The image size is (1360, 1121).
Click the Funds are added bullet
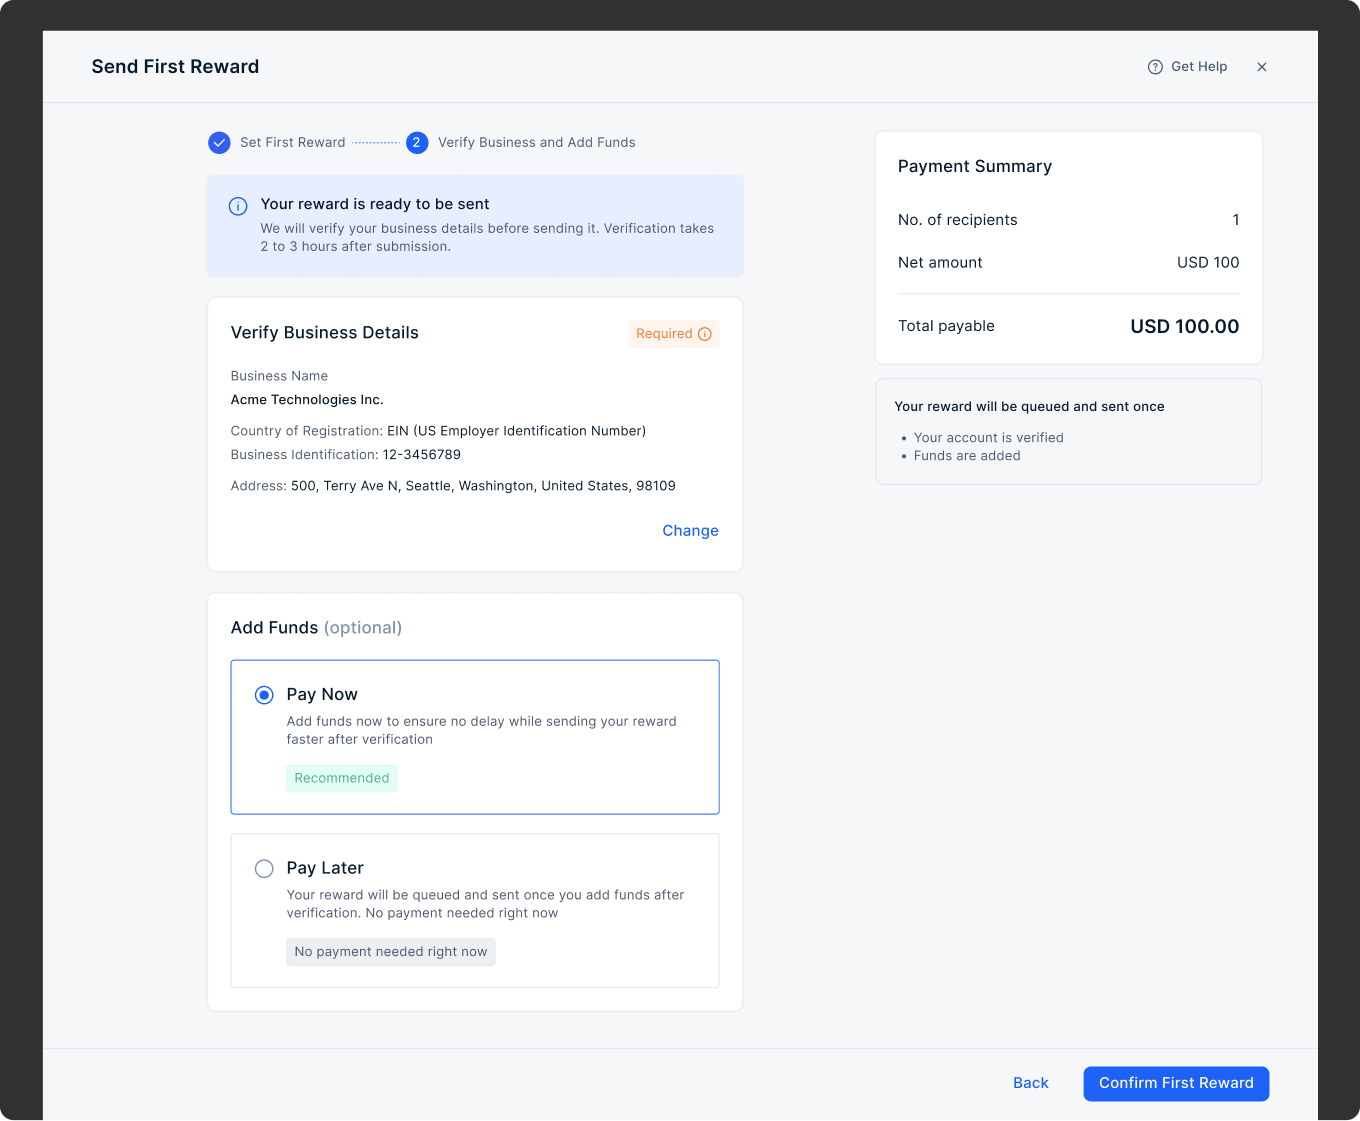(967, 456)
